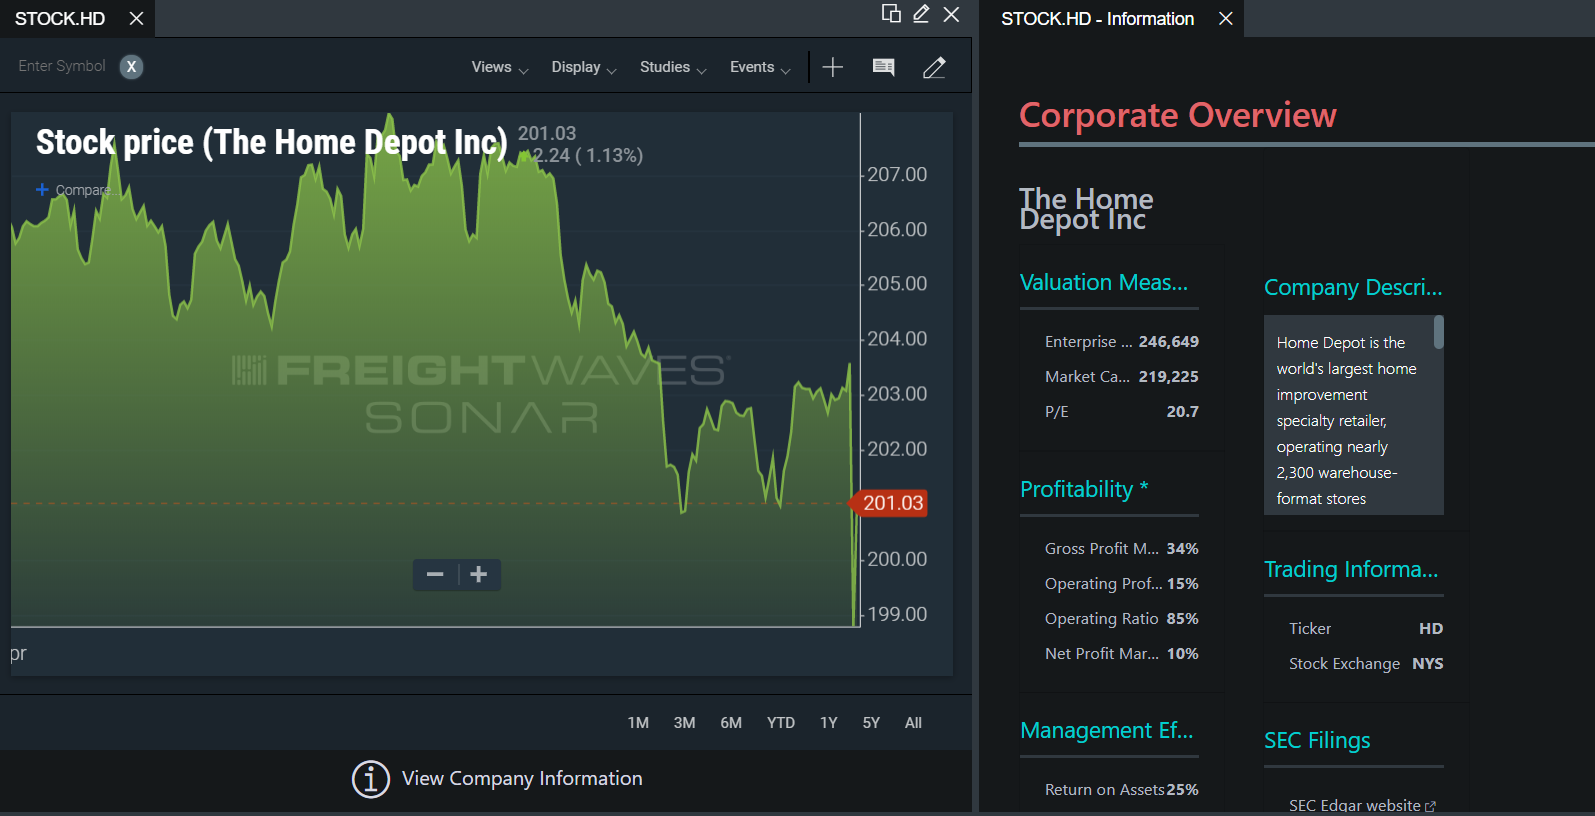Switch chart range to 1Y

[829, 723]
